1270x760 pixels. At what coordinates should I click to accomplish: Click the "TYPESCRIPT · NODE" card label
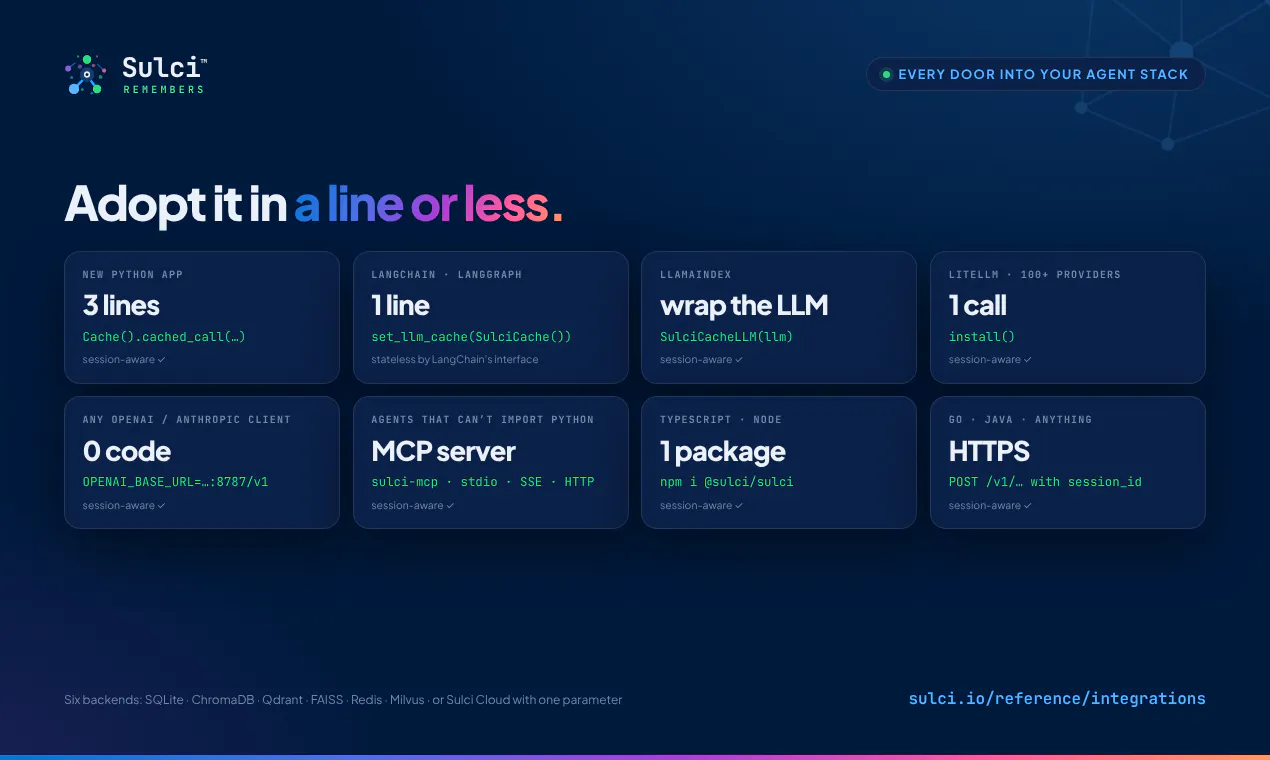[x=721, y=420]
